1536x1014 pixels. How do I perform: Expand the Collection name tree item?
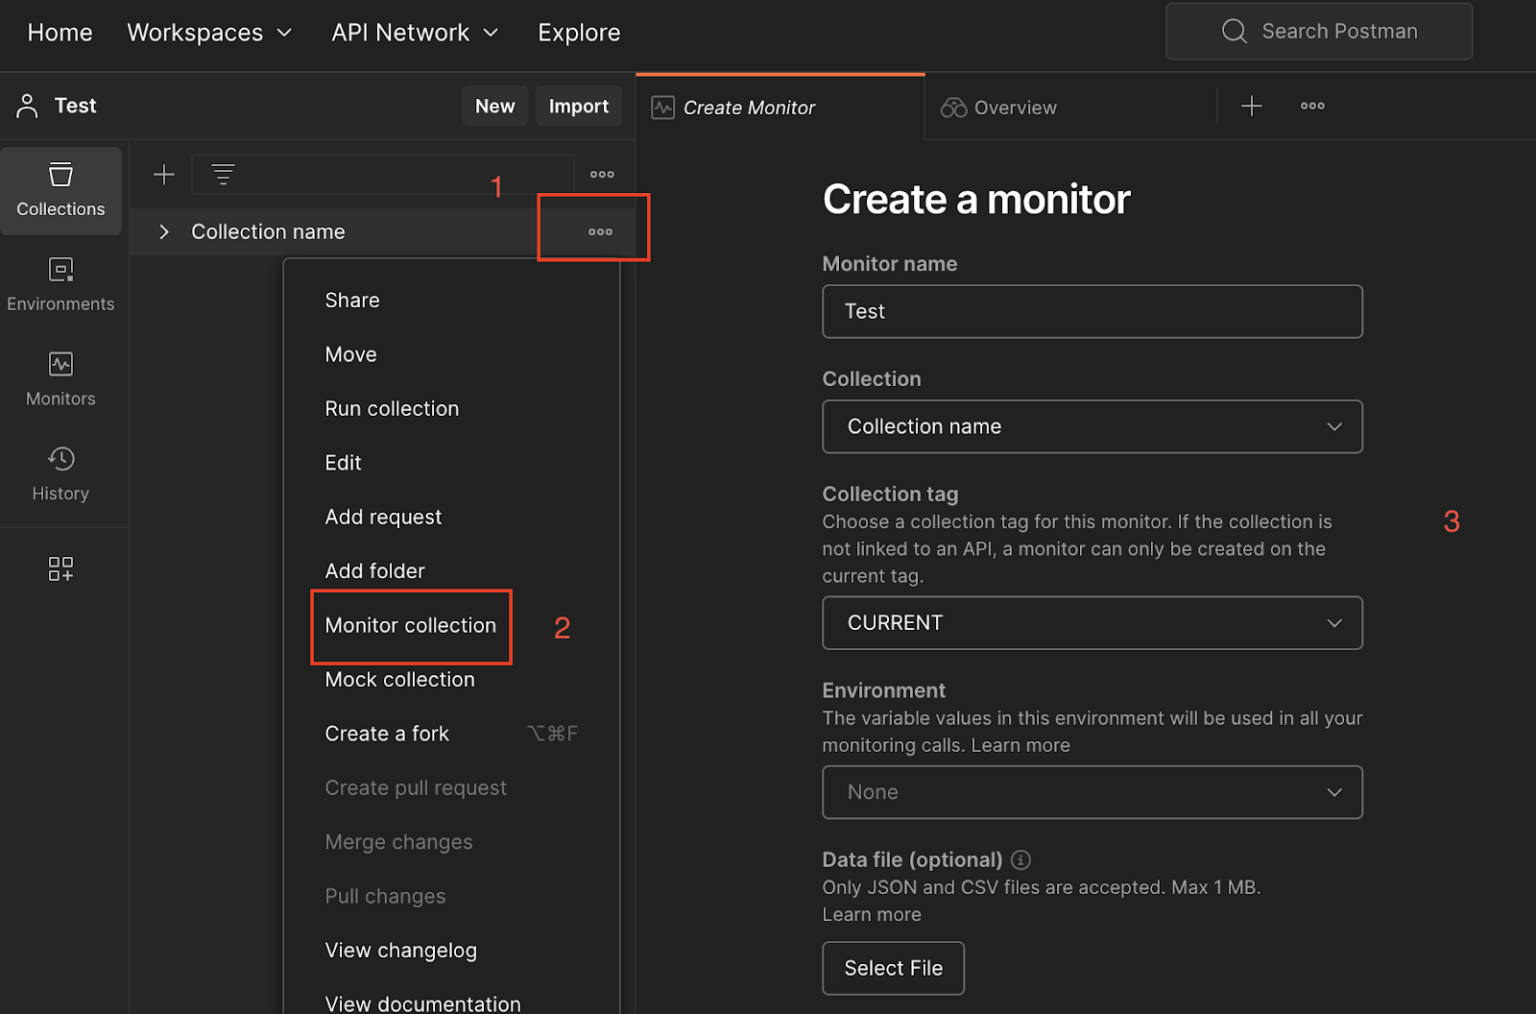163,231
